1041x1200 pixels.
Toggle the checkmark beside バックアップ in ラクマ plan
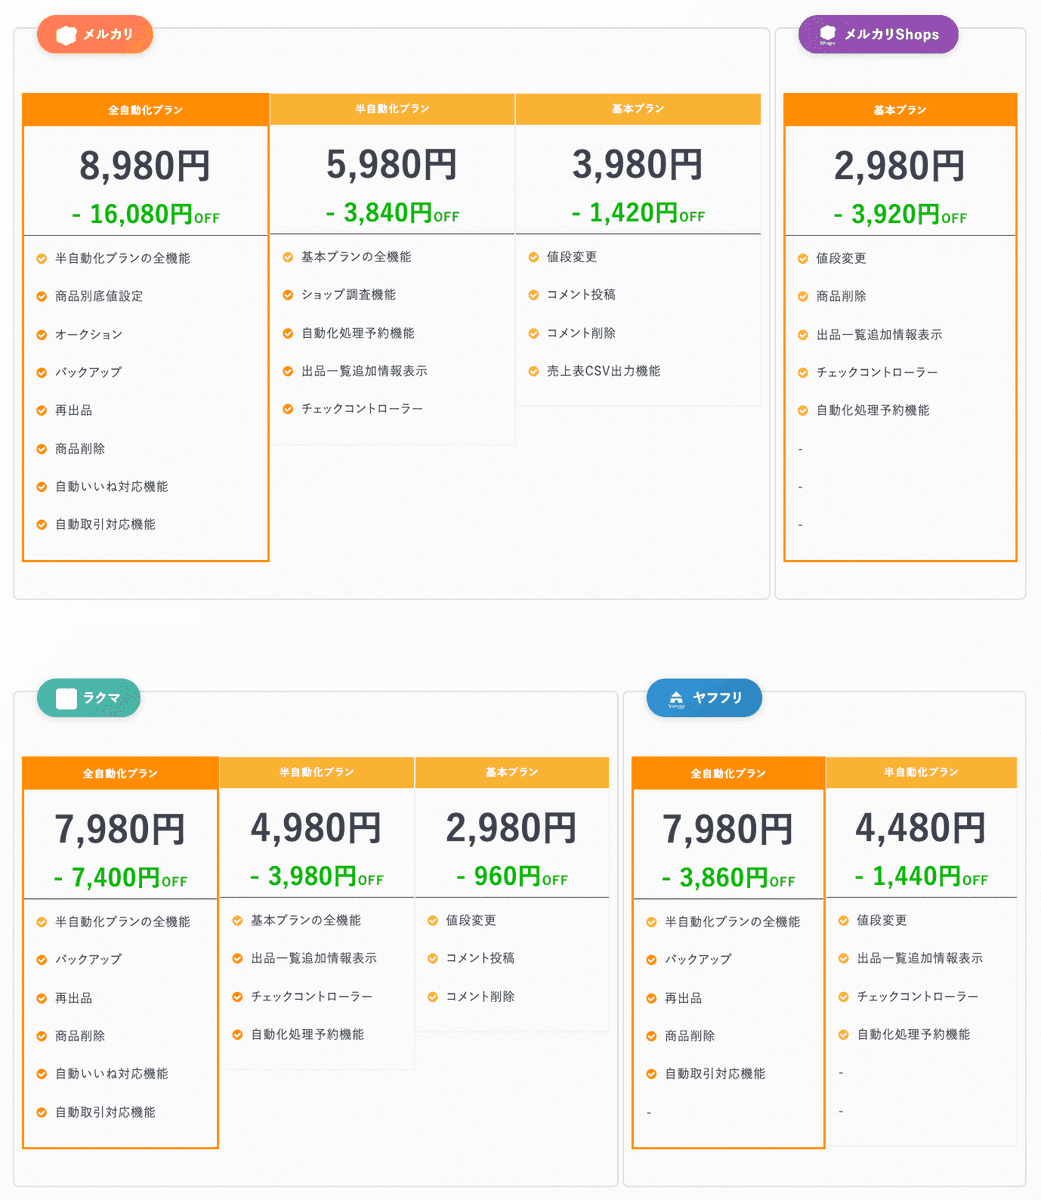click(x=41, y=959)
